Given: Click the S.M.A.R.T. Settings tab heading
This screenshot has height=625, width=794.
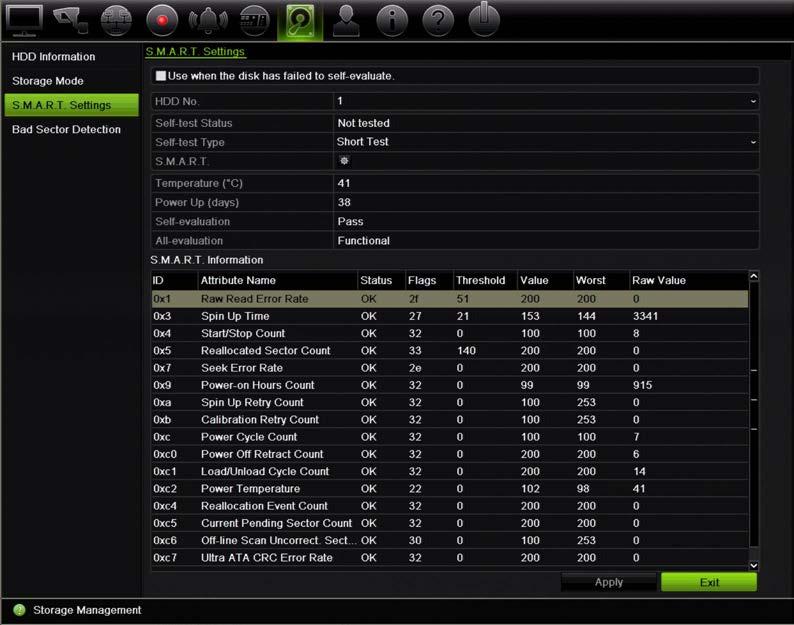Looking at the screenshot, I should tap(195, 52).
